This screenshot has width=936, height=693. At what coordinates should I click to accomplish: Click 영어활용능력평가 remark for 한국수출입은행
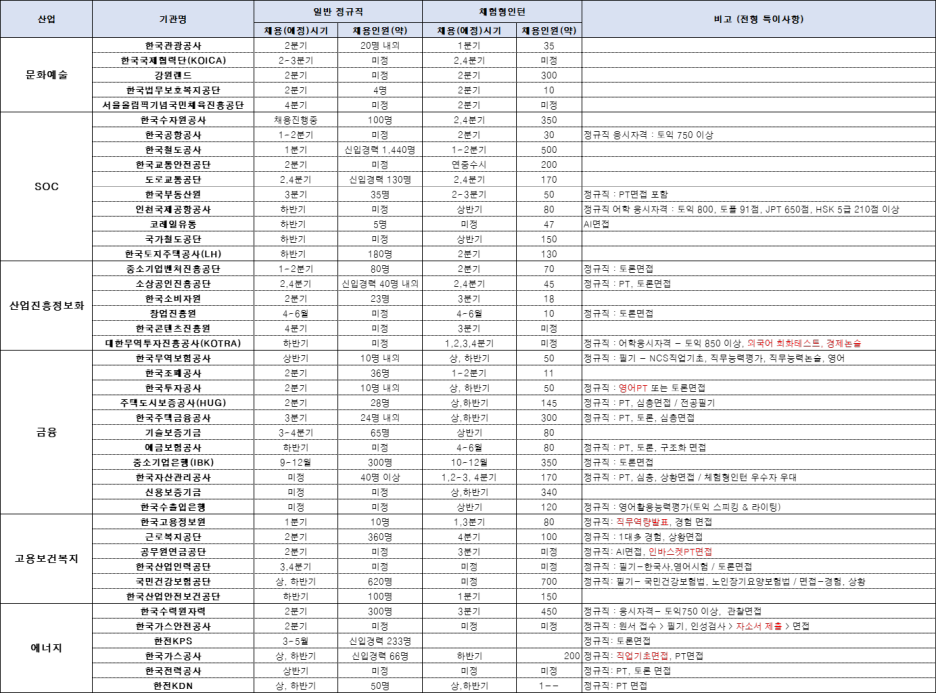[759, 507]
